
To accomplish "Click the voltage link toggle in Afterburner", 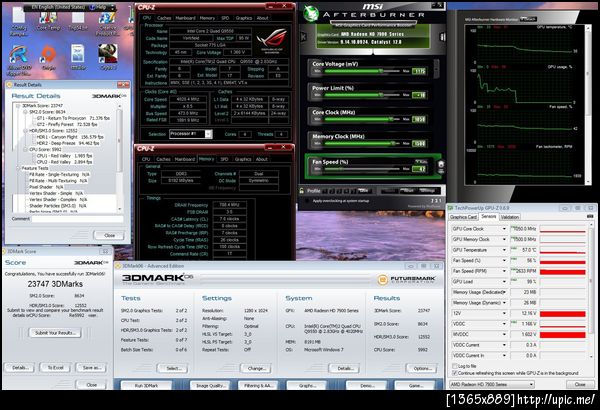I will 437,68.
